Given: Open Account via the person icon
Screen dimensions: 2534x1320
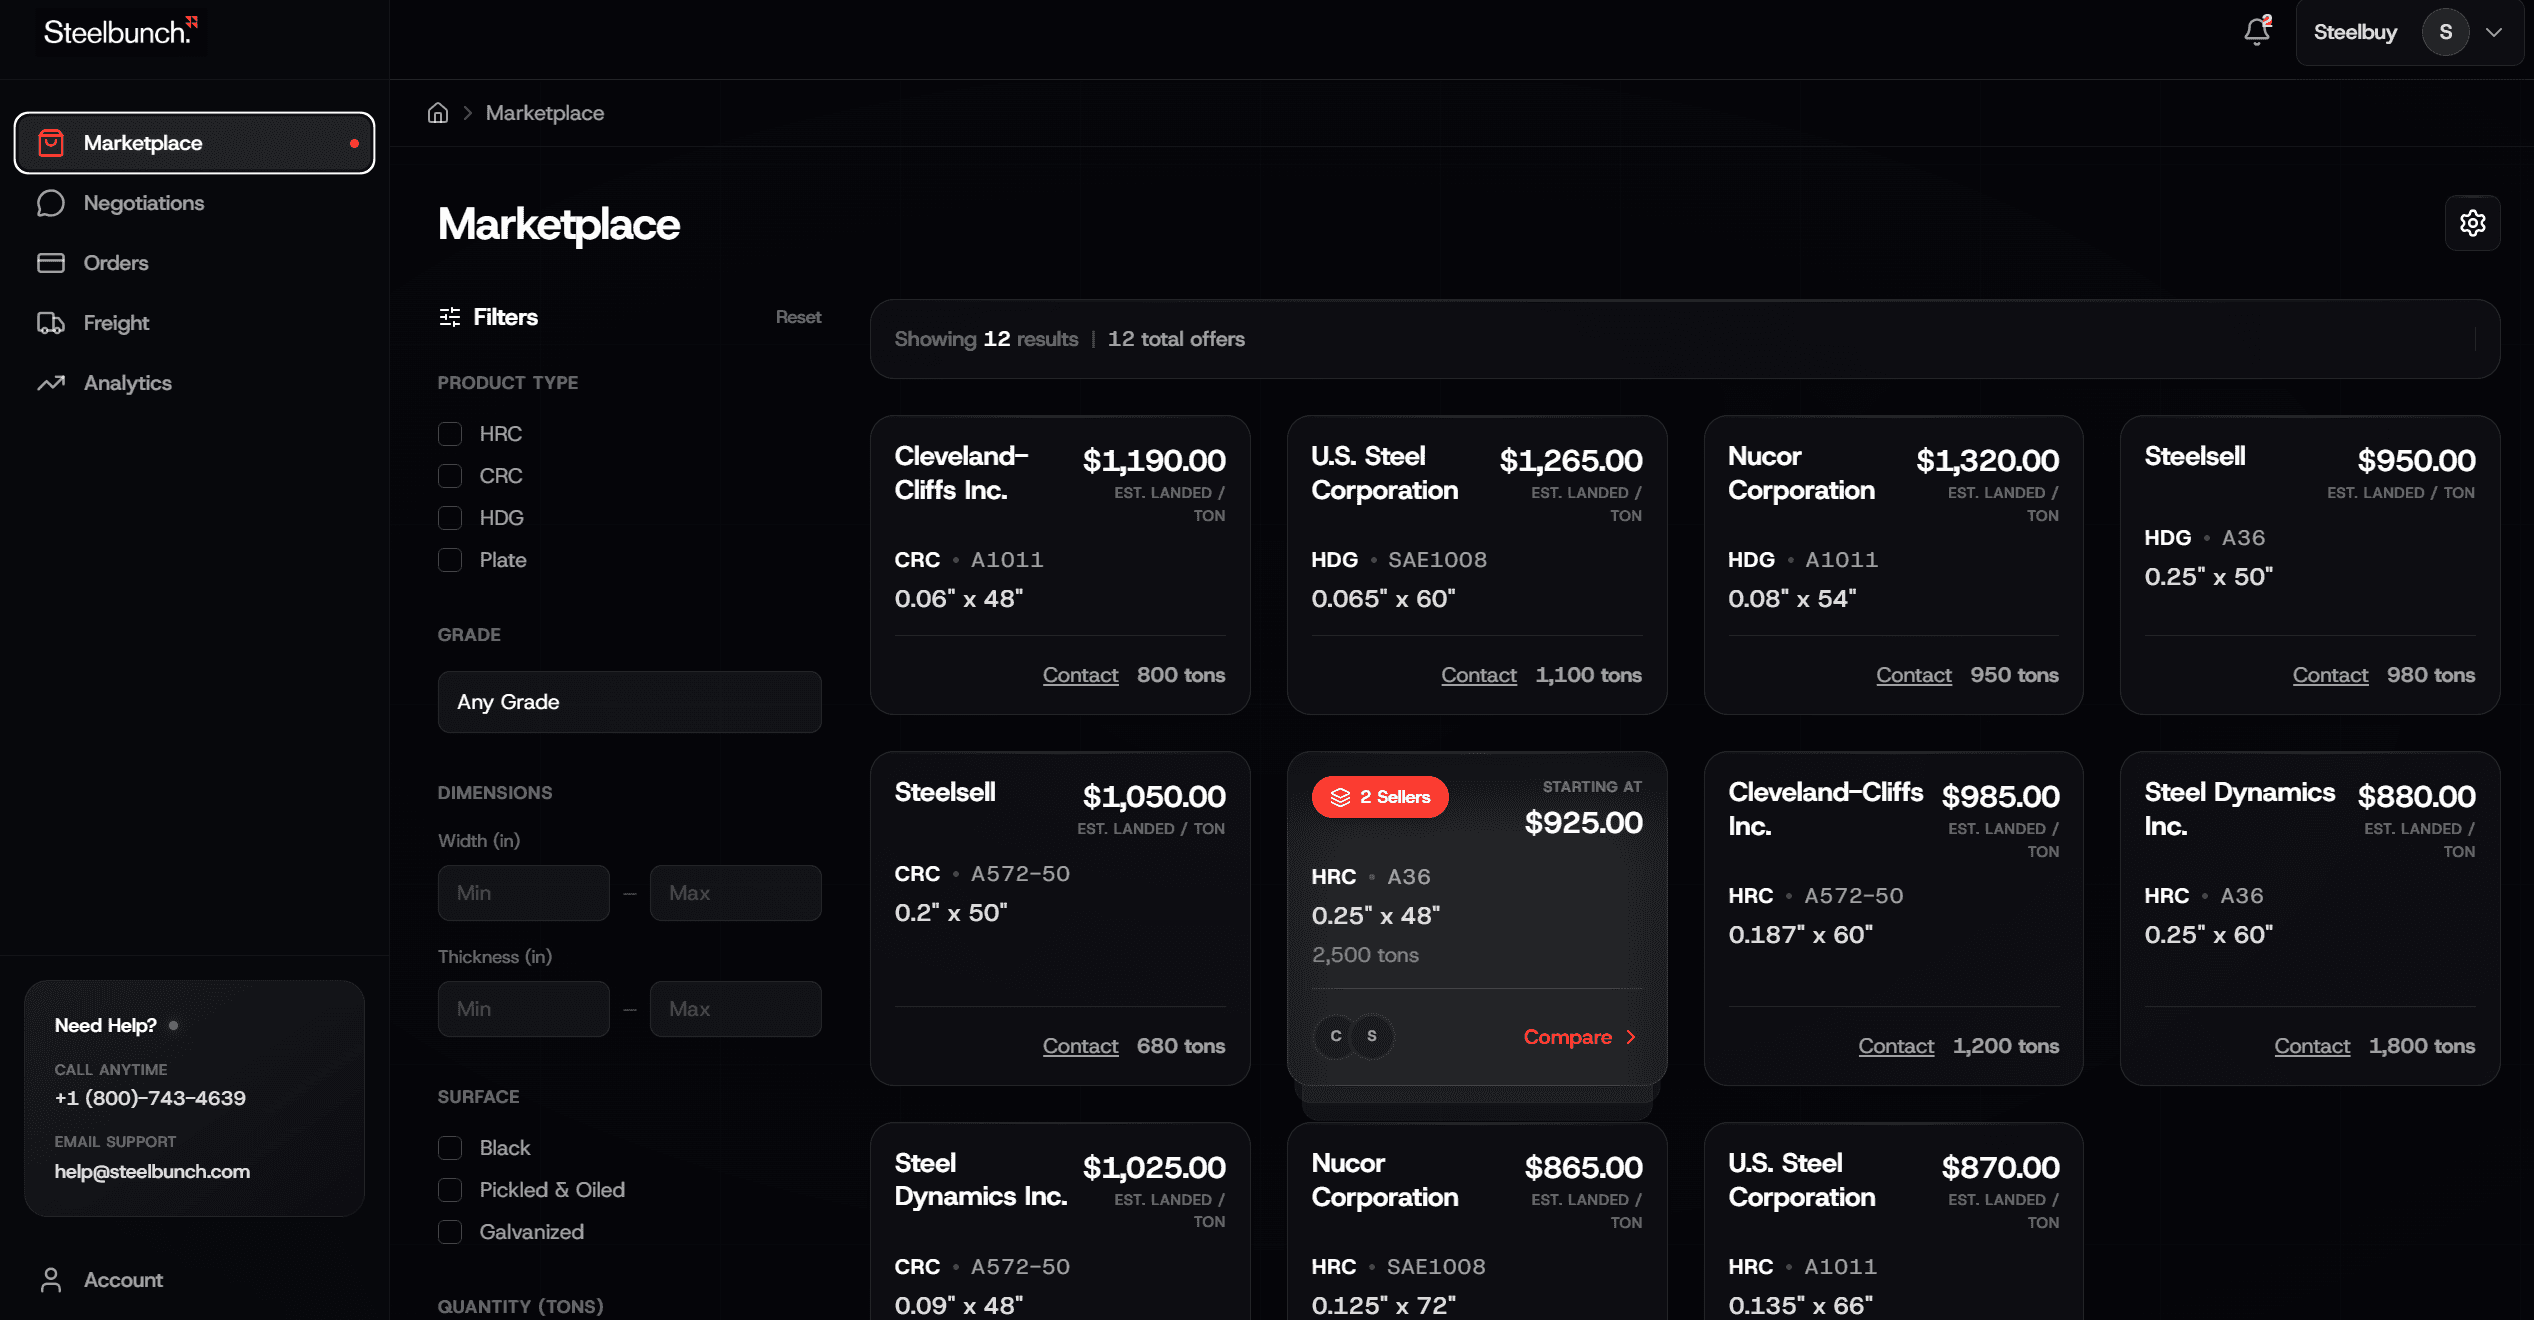Looking at the screenshot, I should 51,1280.
